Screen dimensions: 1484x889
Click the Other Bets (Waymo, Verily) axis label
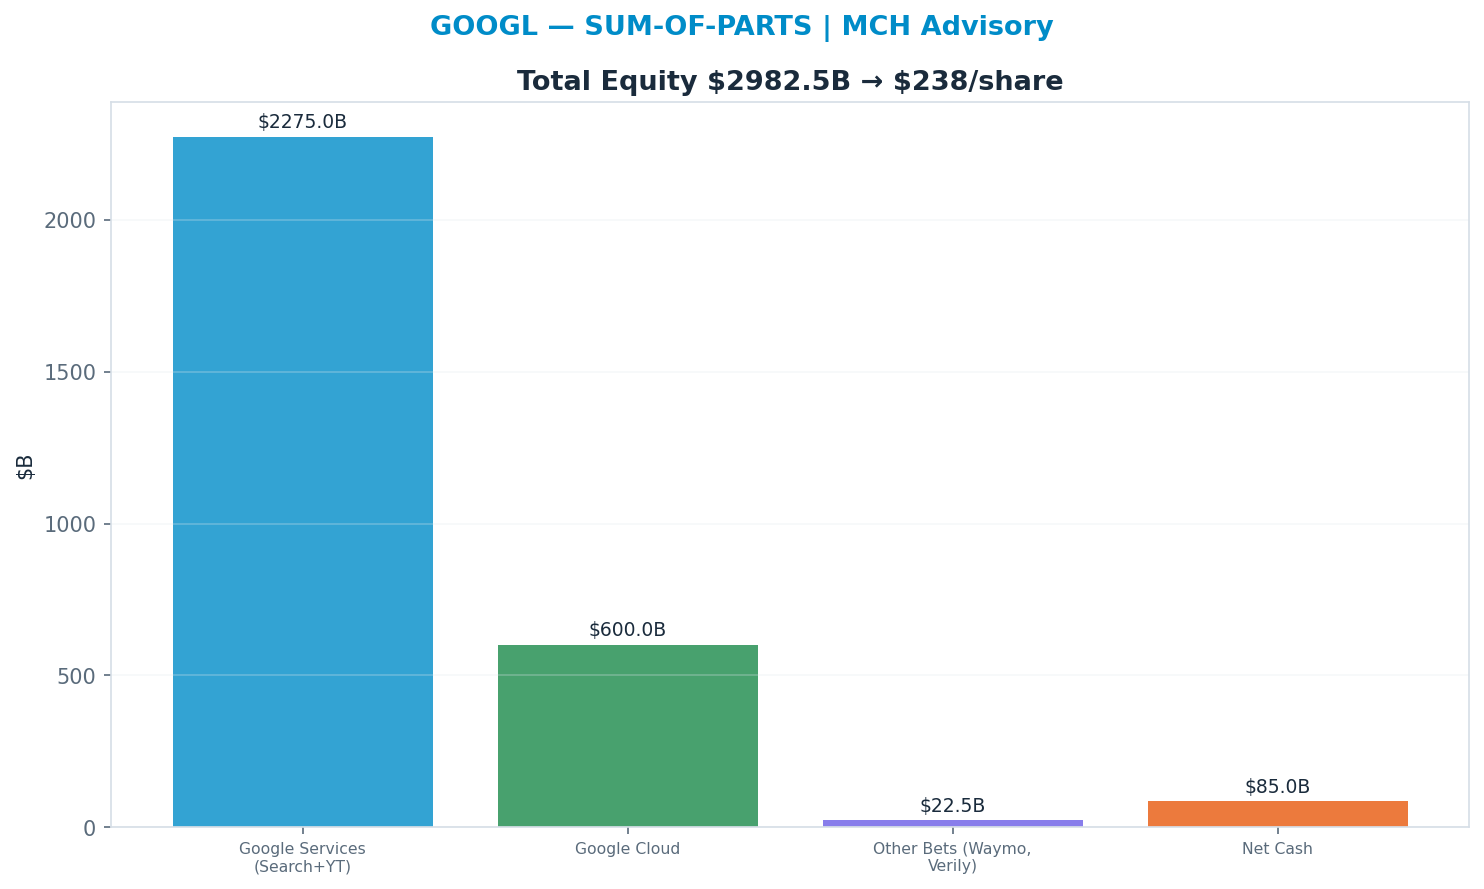tap(952, 858)
